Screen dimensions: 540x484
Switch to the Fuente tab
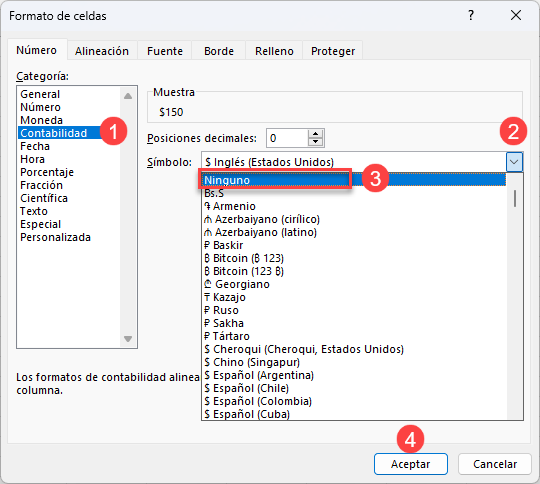tap(165, 51)
